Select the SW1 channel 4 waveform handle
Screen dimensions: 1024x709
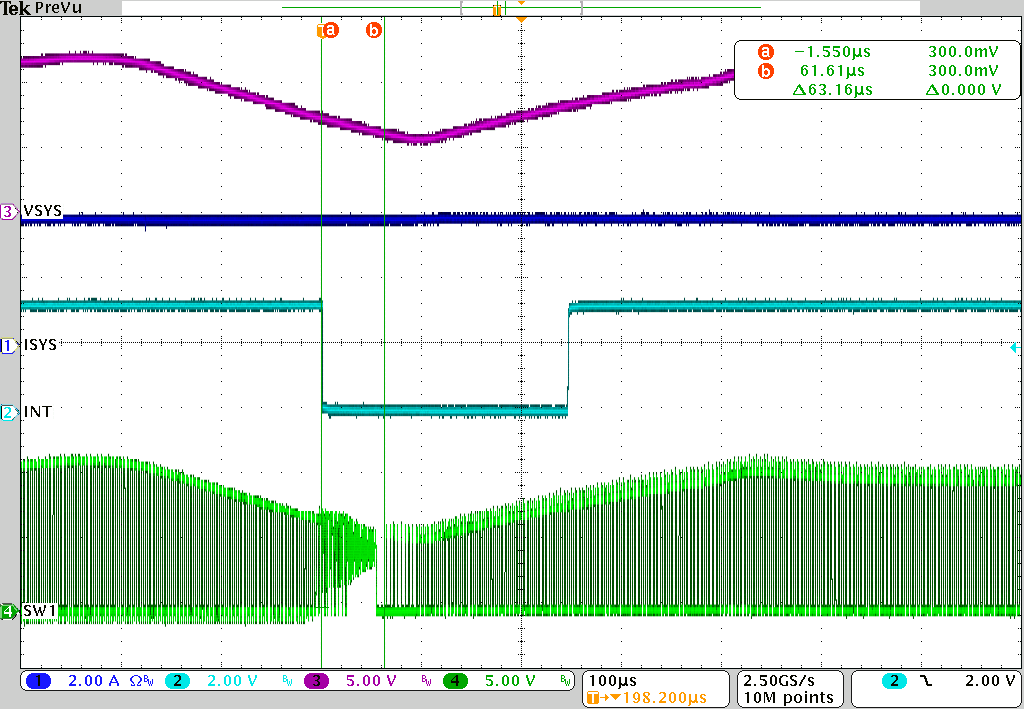pos(9,610)
